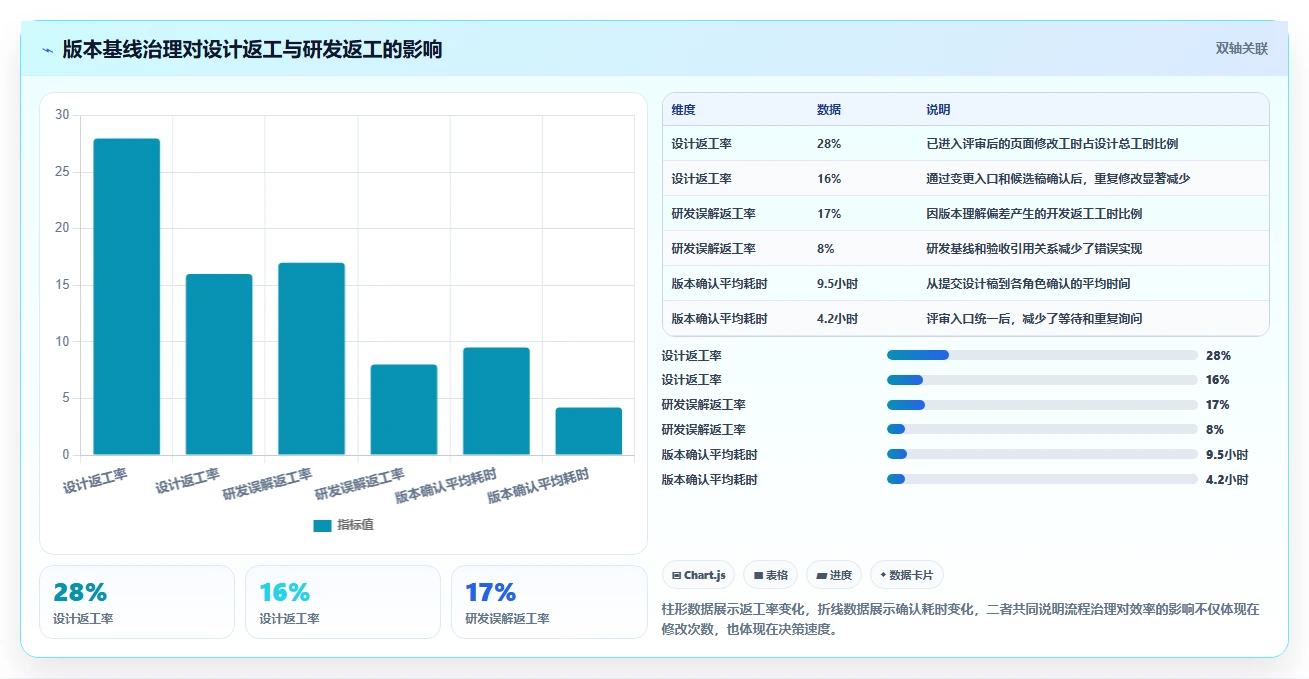
Task: Click the tallest chart bar reaching 28
Action: tap(127, 297)
